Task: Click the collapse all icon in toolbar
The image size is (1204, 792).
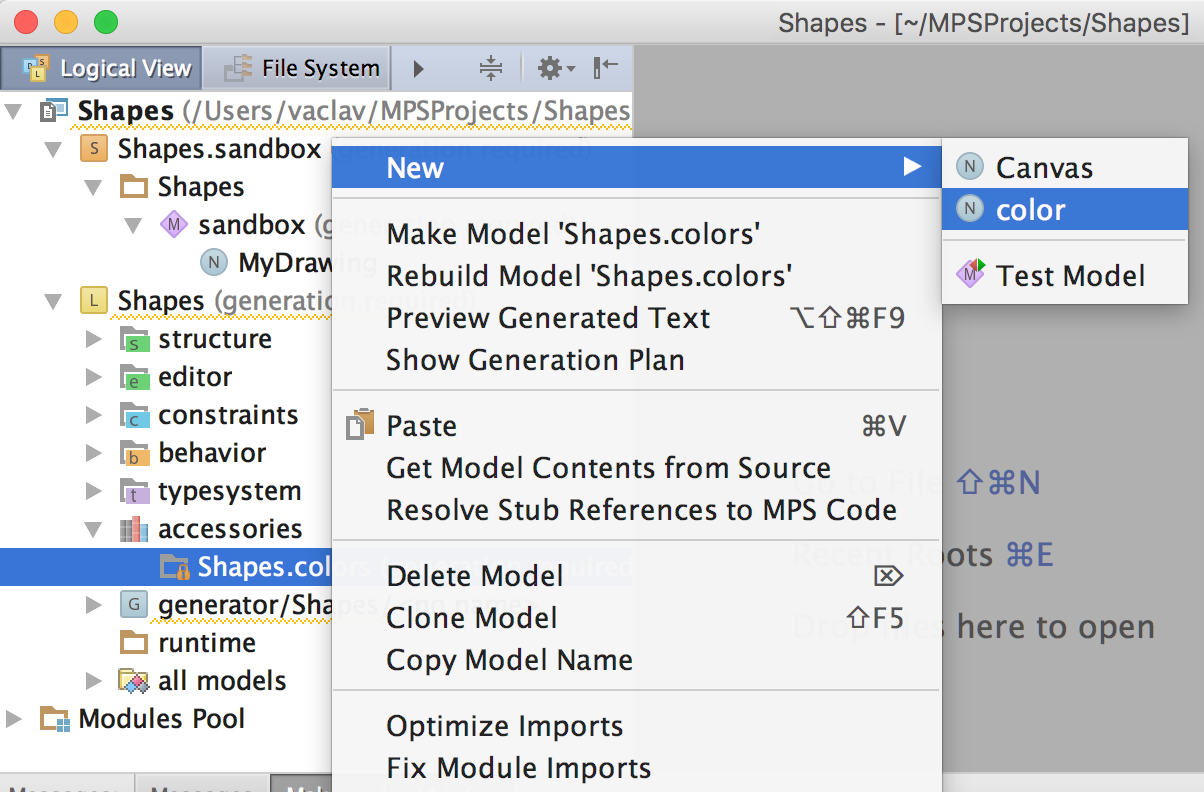Action: (x=490, y=68)
